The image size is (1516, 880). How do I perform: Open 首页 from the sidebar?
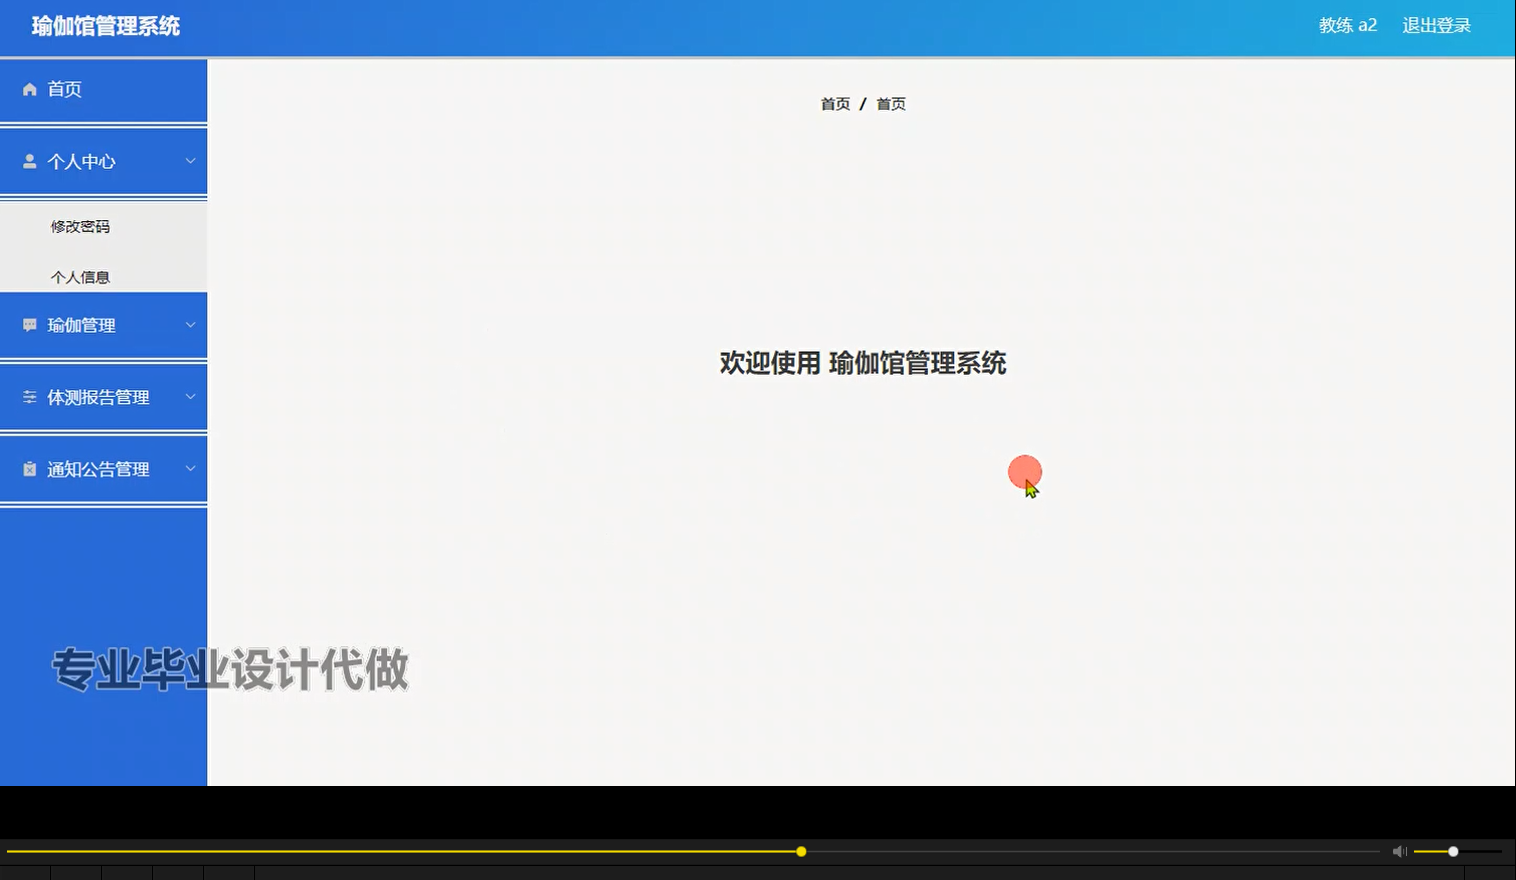64,89
